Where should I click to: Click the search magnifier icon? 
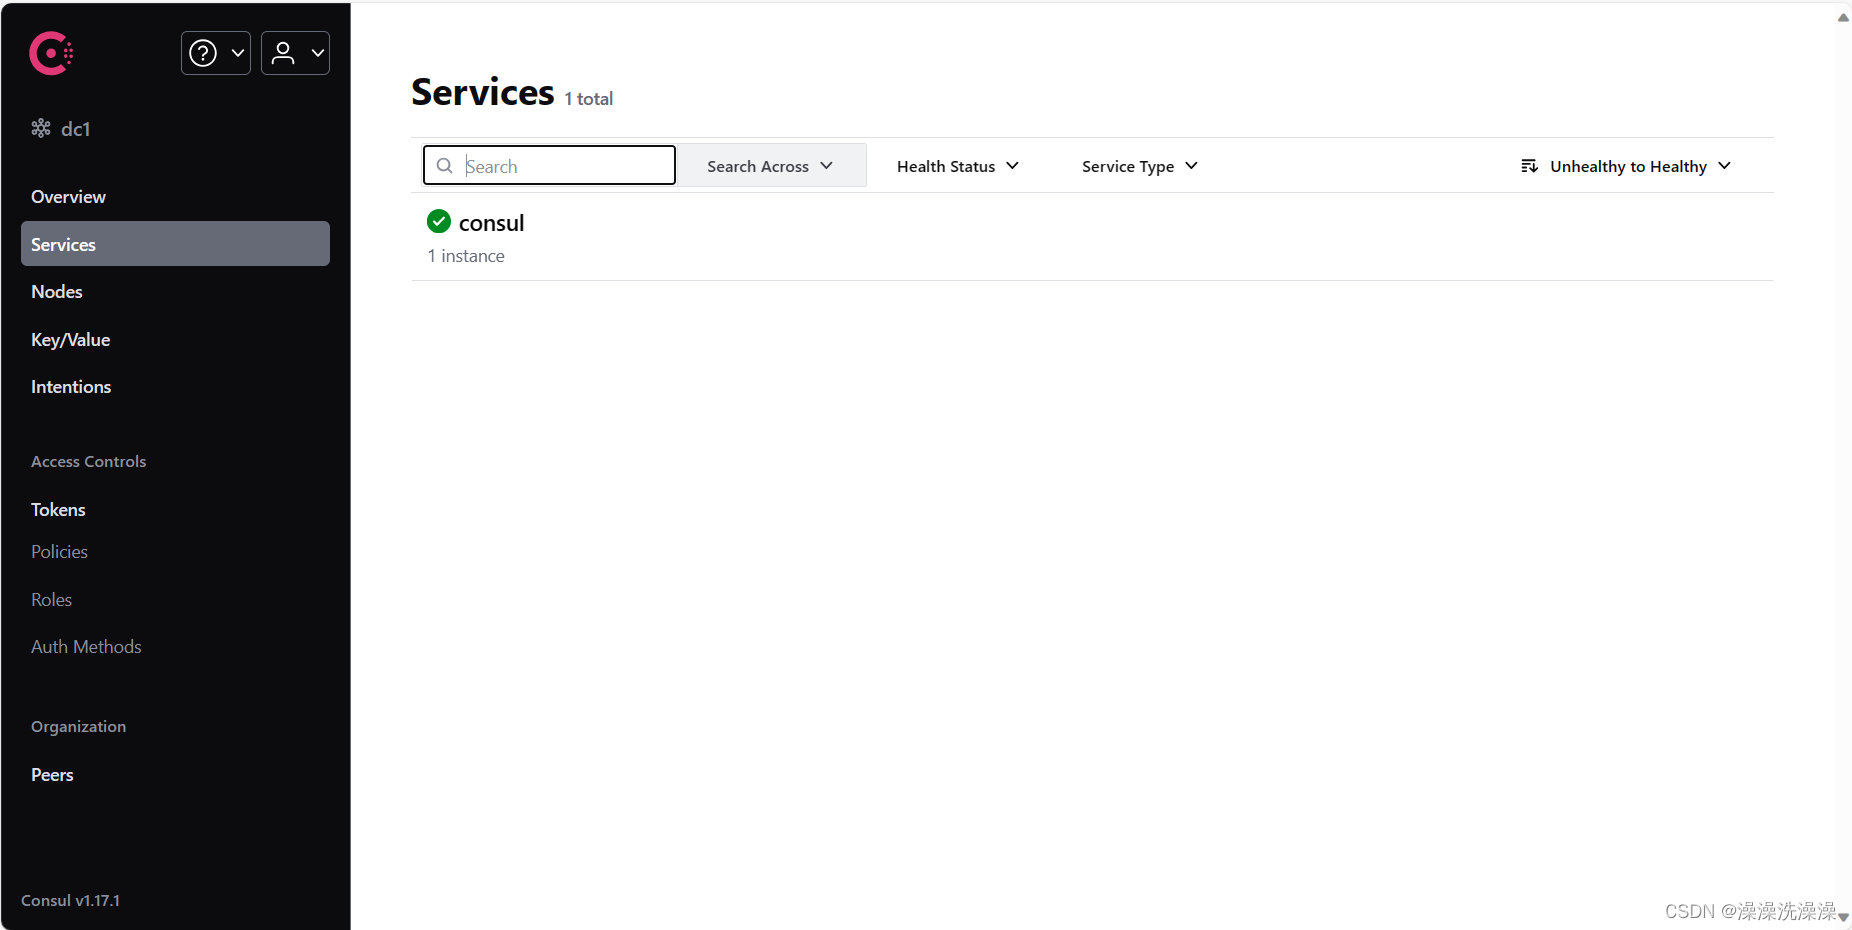click(x=445, y=165)
